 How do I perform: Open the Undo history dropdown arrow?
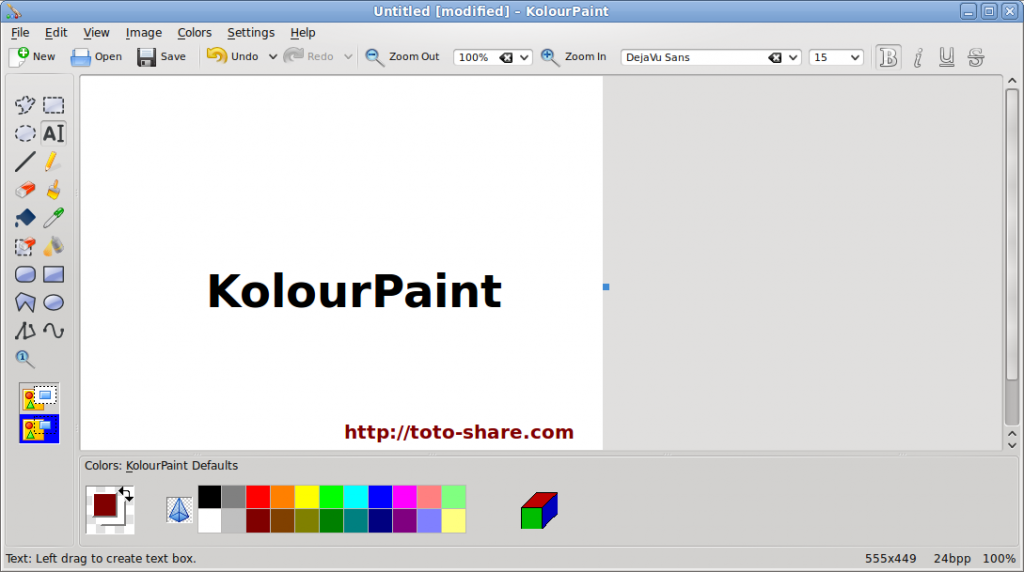coord(273,57)
